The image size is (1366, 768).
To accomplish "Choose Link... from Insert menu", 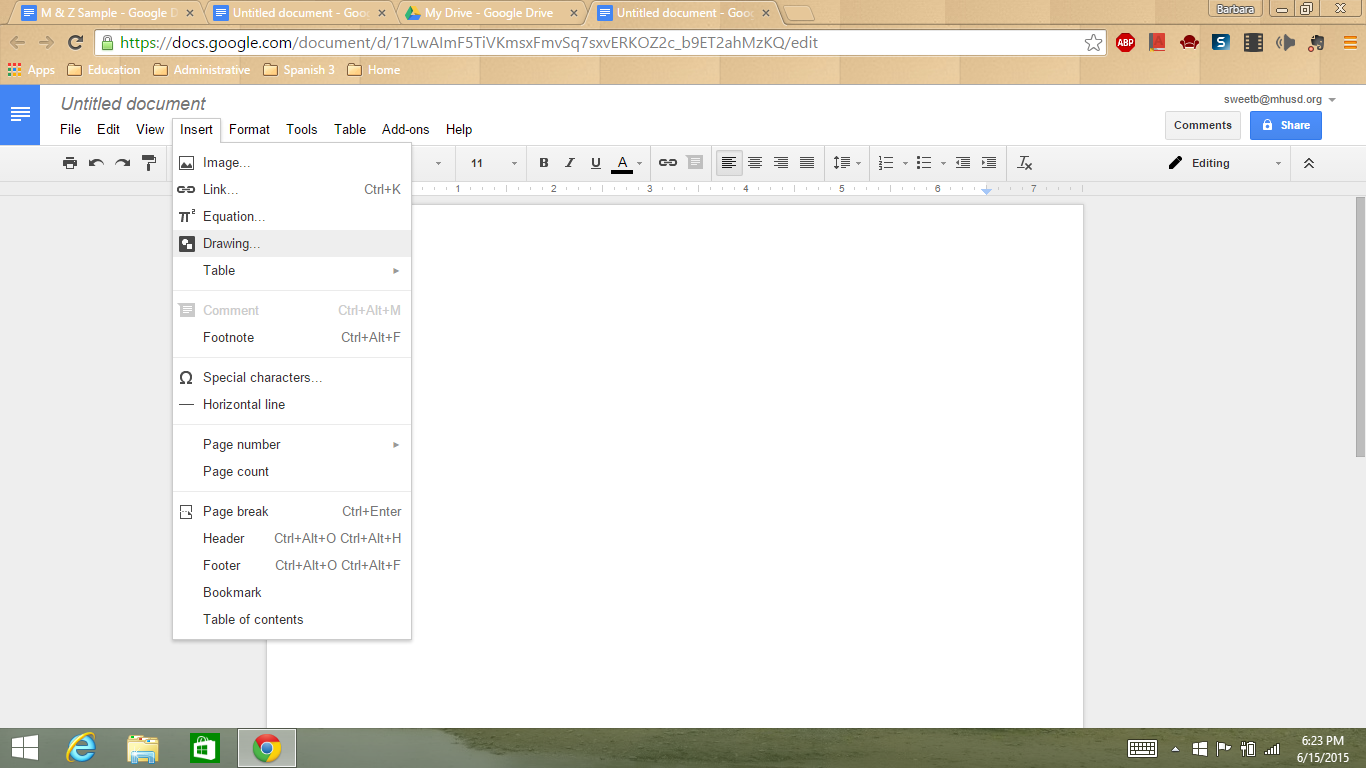I will click(292, 189).
